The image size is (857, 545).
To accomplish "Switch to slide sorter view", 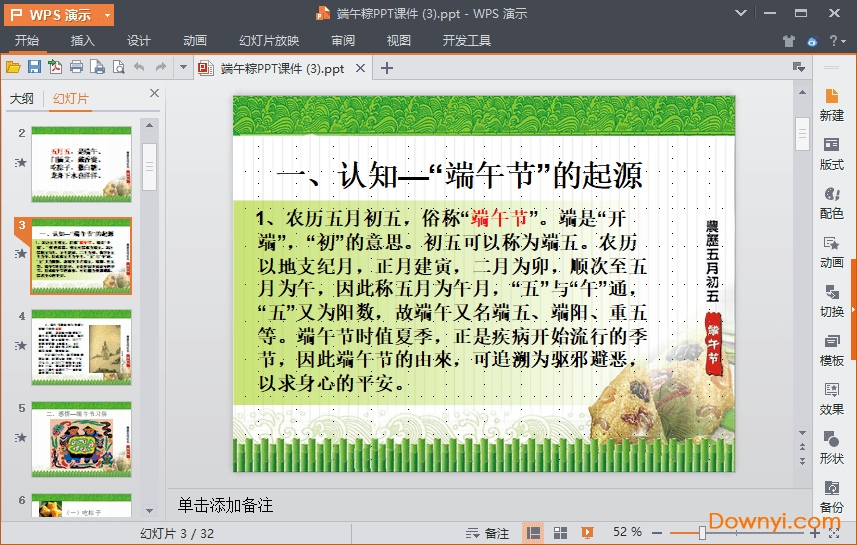I will [561, 533].
